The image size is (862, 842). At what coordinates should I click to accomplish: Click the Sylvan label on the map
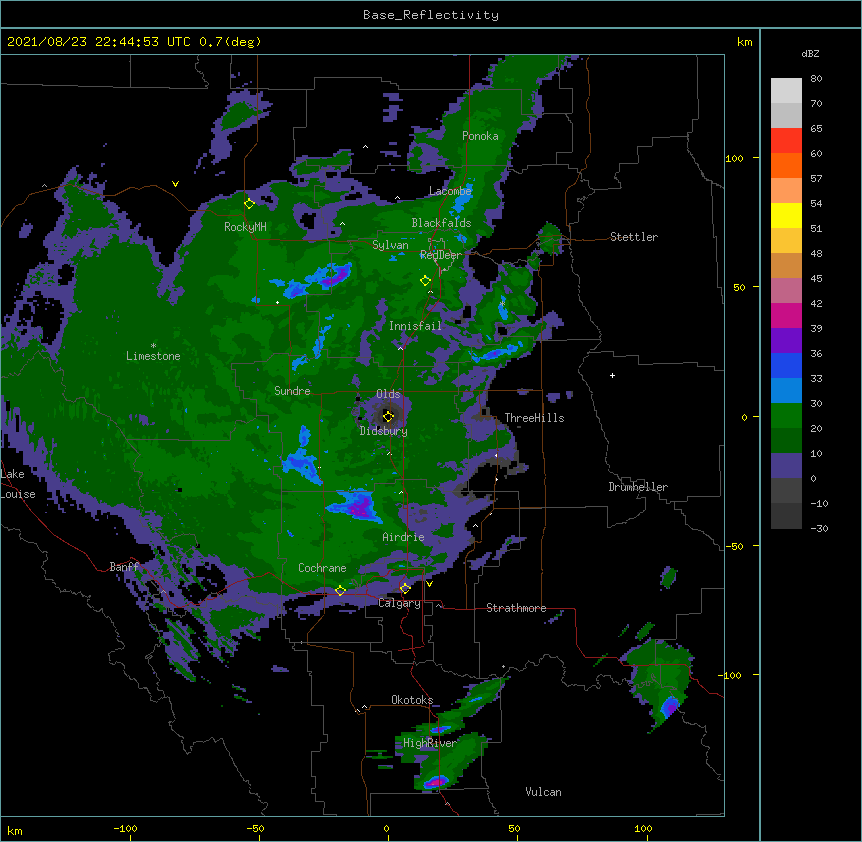coord(390,245)
